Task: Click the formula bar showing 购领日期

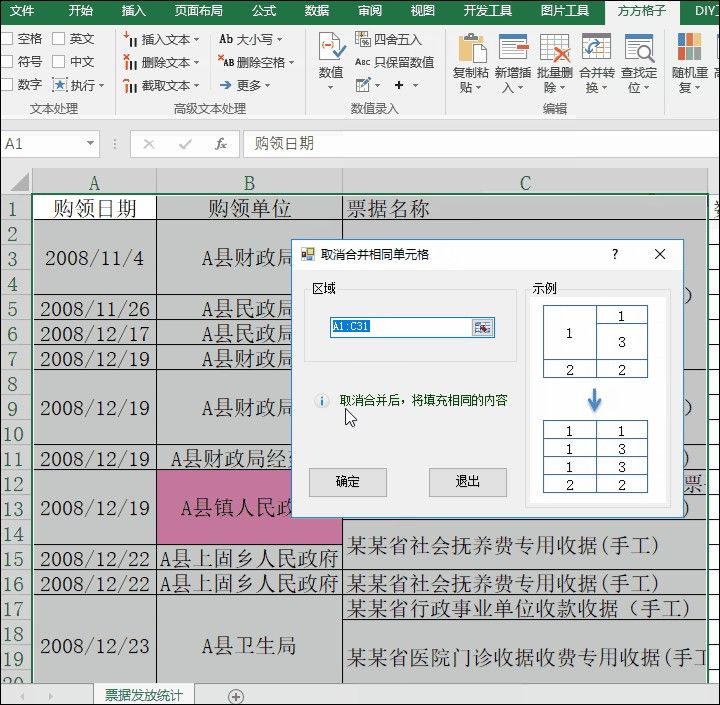Action: [481, 144]
